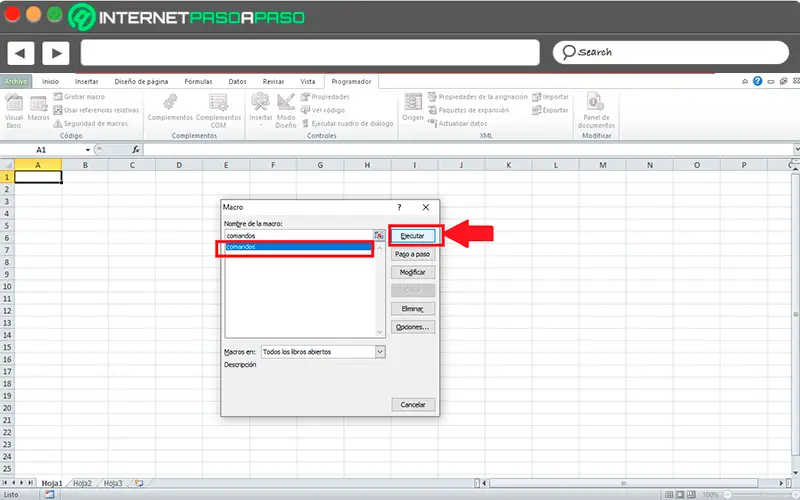The image size is (800, 500).
Task: Click the macro name input field
Action: [x=298, y=236]
